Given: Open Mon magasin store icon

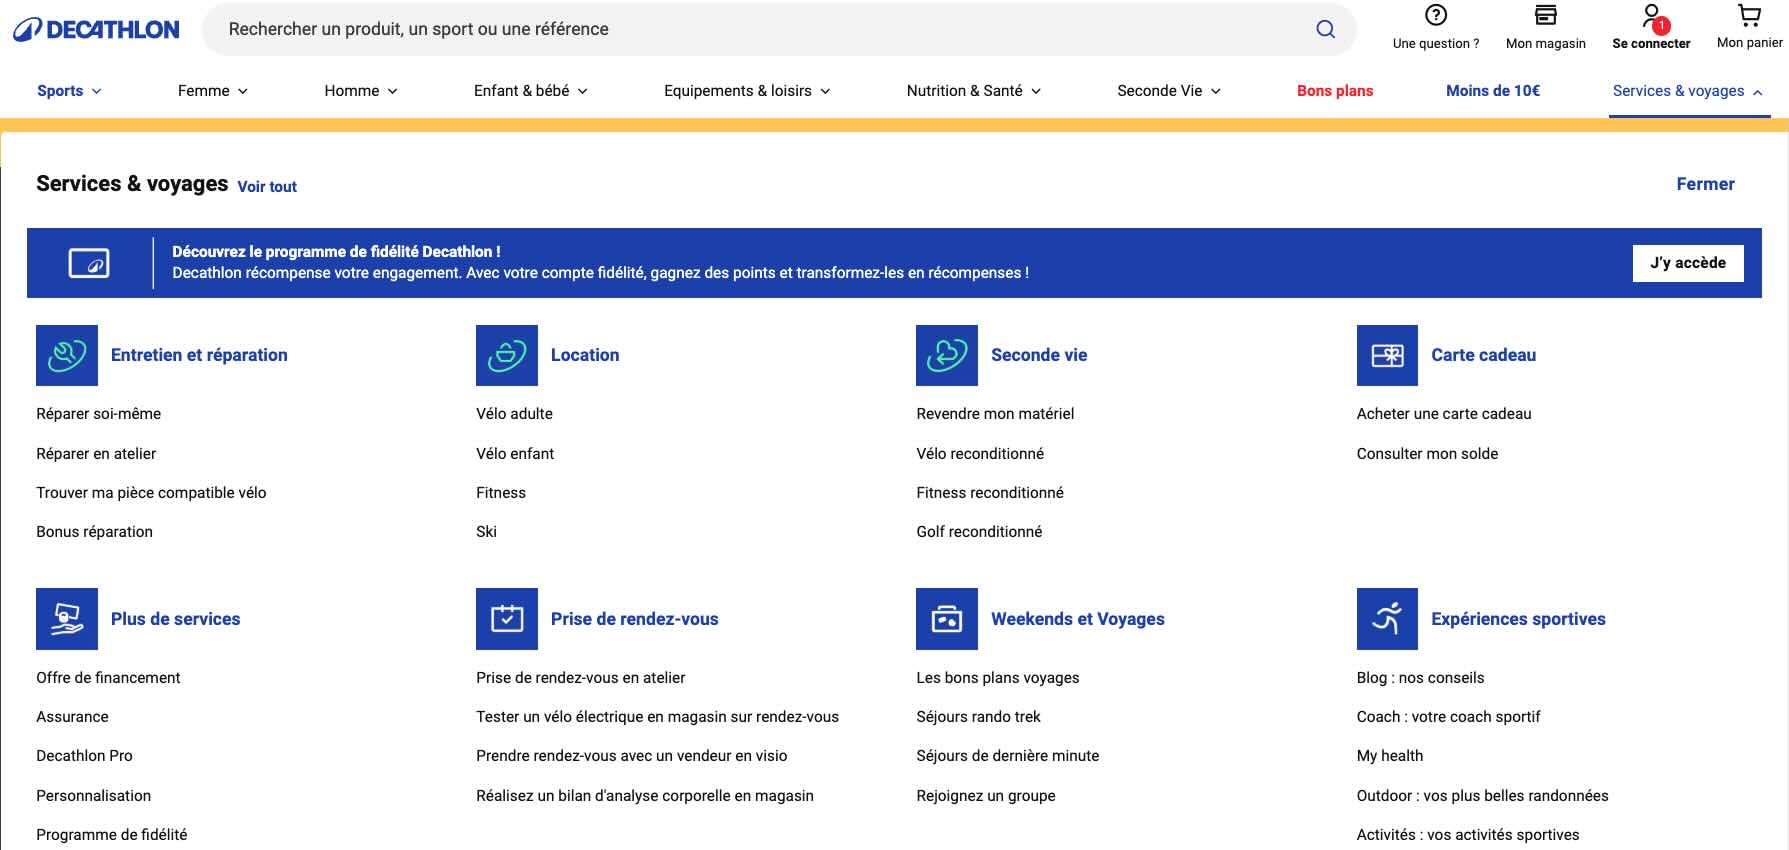Looking at the screenshot, I should point(1545,15).
